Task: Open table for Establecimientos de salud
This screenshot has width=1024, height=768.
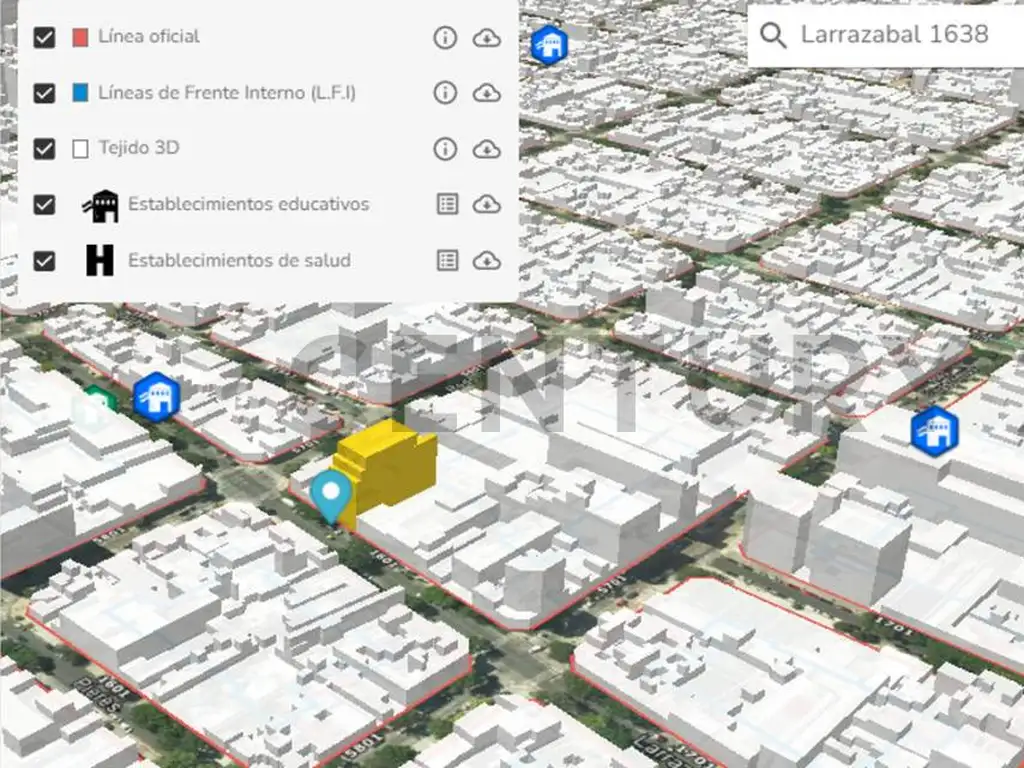Action: pyautogui.click(x=448, y=260)
